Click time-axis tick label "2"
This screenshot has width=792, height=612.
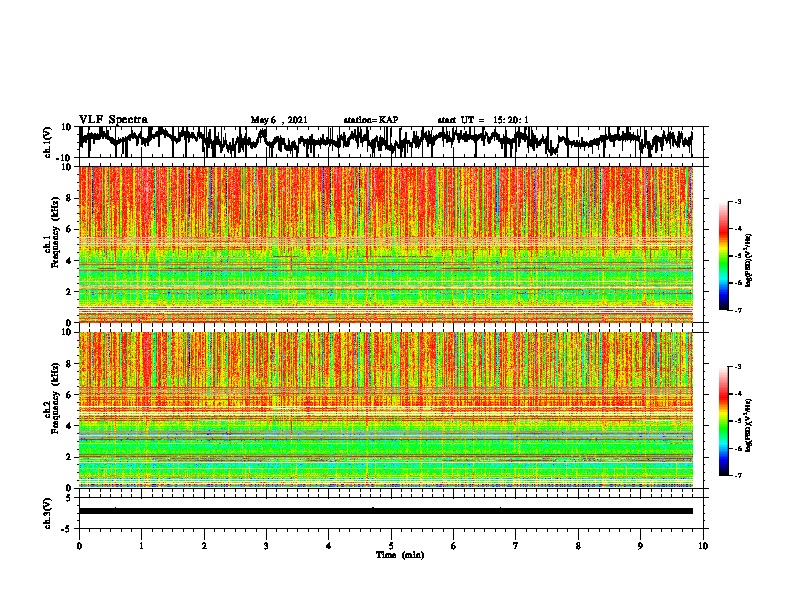pyautogui.click(x=204, y=546)
